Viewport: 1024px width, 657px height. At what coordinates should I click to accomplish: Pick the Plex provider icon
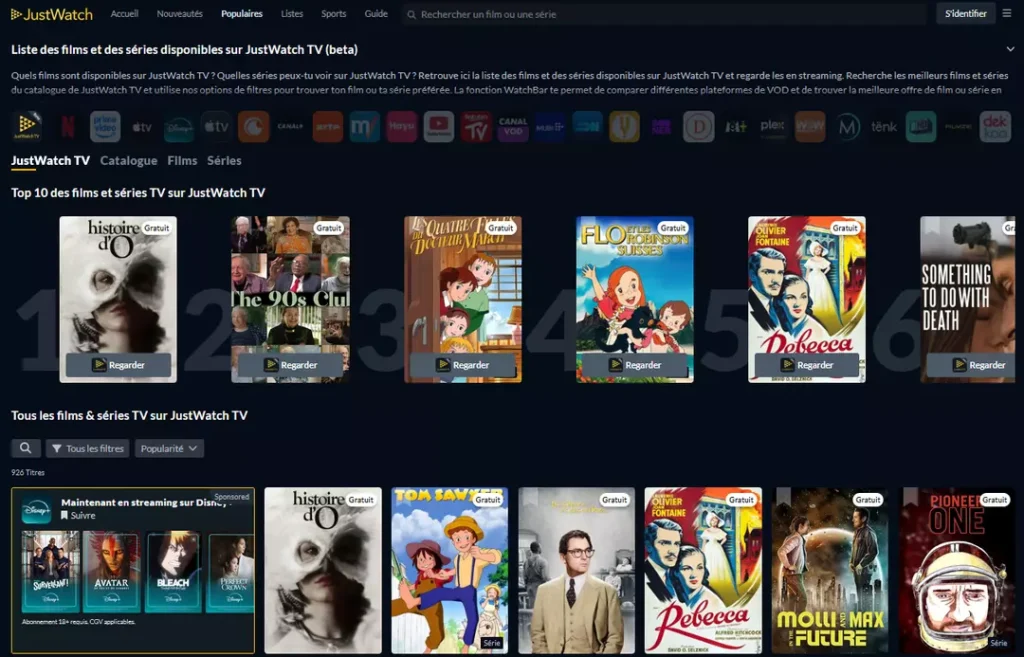(x=773, y=126)
